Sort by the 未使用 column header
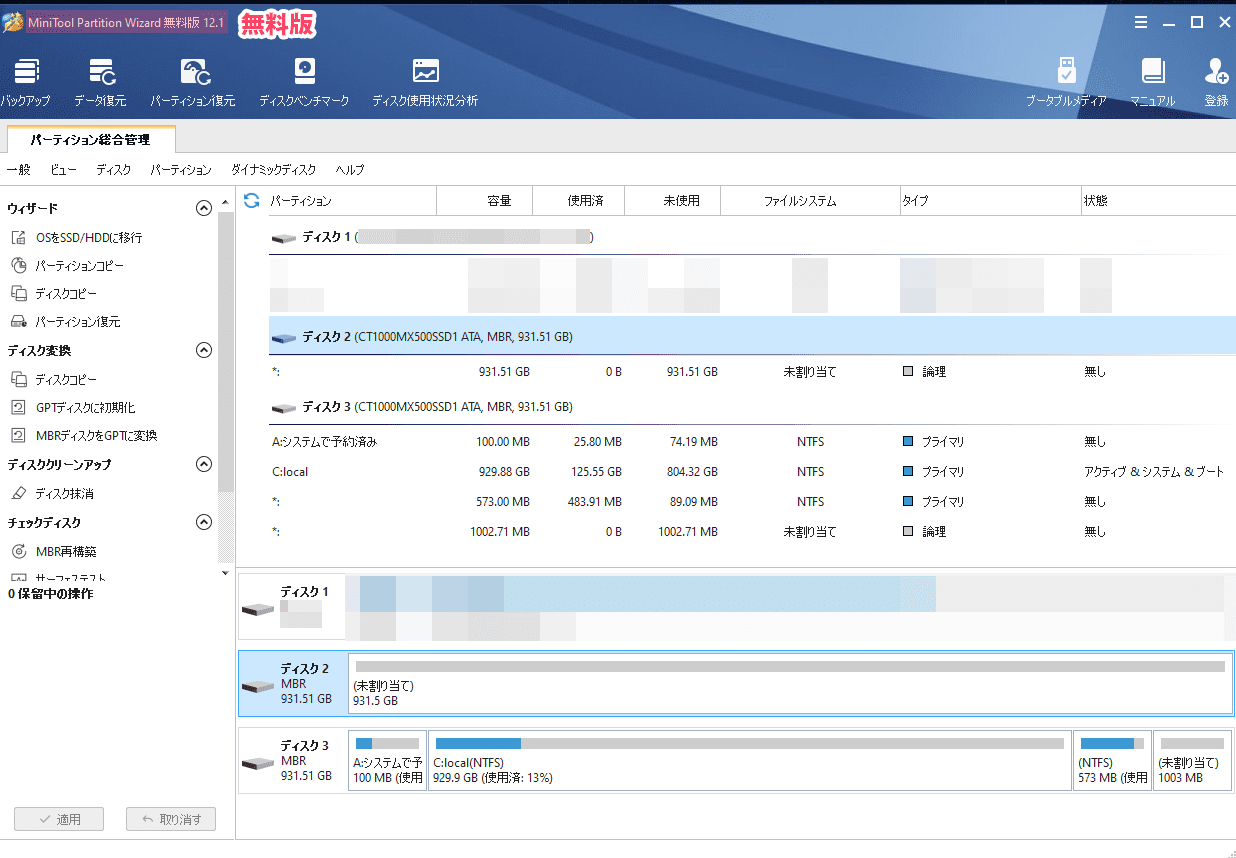The image size is (1236, 858). pyautogui.click(x=672, y=201)
